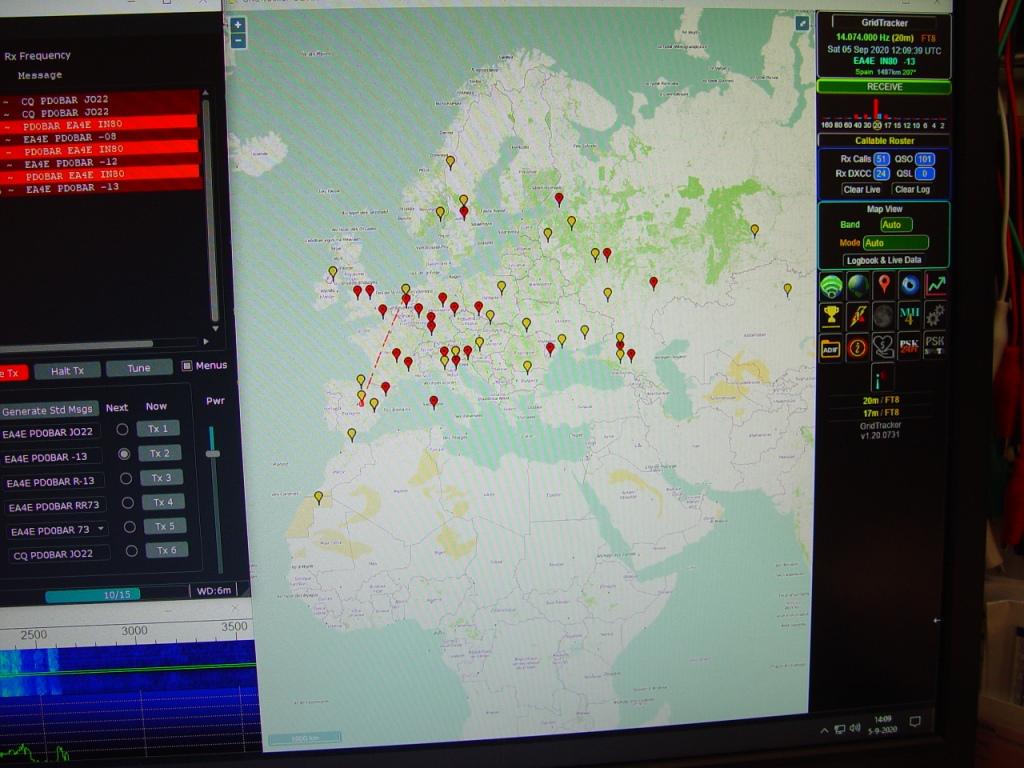Click the message list scroll-down arrow
This screenshot has width=1024, height=768.
tap(215, 328)
